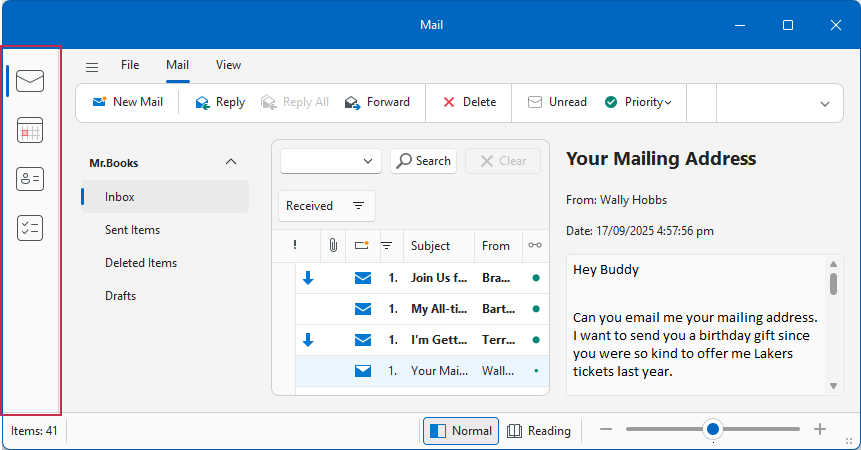Increase zoom with plus button
Viewport: 861px width, 450px height.
pyautogui.click(x=820, y=429)
